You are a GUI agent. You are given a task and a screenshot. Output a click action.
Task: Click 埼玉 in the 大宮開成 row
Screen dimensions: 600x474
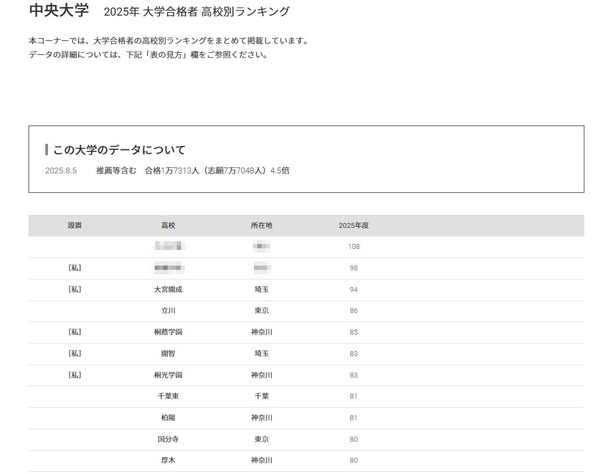pyautogui.click(x=262, y=290)
